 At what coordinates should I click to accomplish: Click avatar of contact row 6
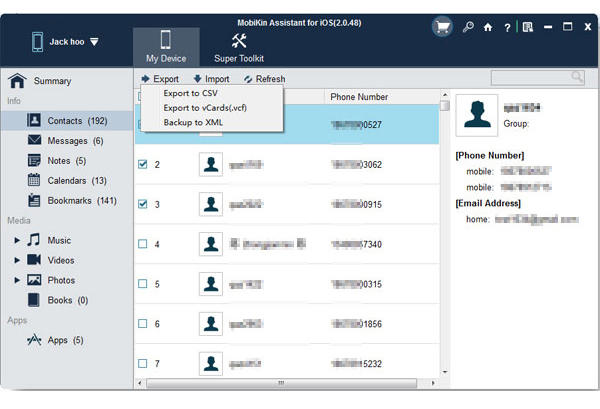pyautogui.click(x=211, y=324)
